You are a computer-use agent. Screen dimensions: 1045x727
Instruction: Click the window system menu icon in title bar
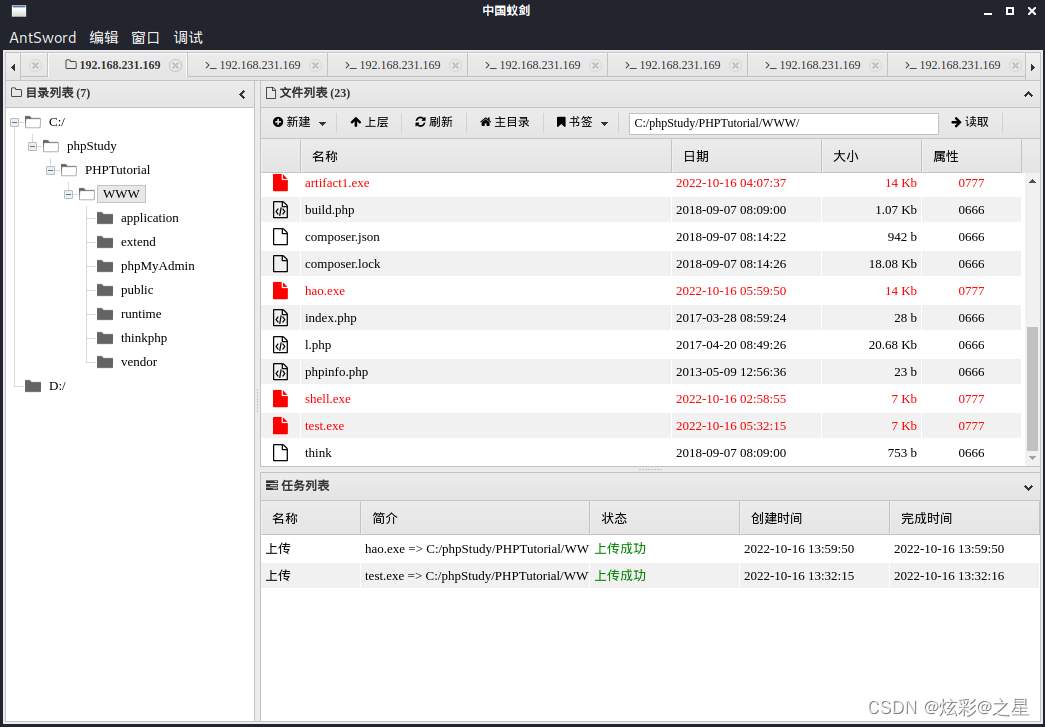19,11
